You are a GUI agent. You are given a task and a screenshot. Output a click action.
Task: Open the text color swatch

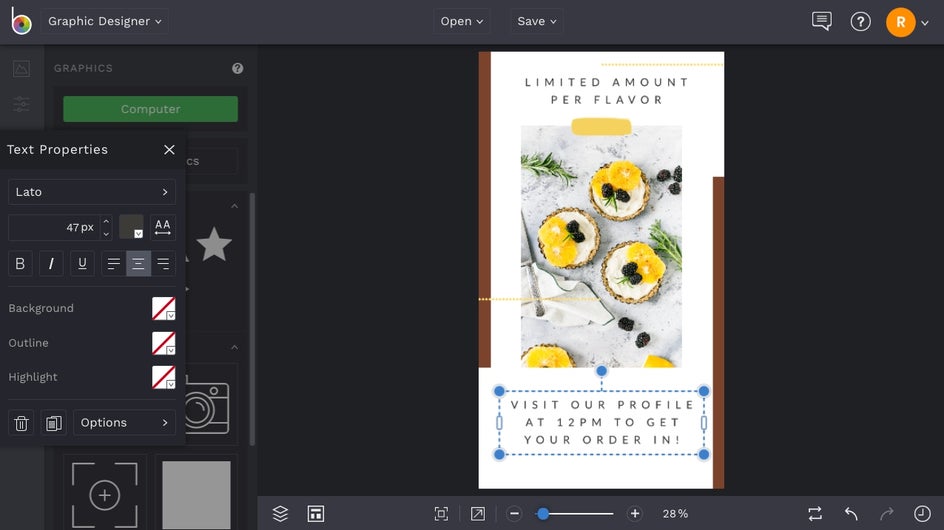131,227
